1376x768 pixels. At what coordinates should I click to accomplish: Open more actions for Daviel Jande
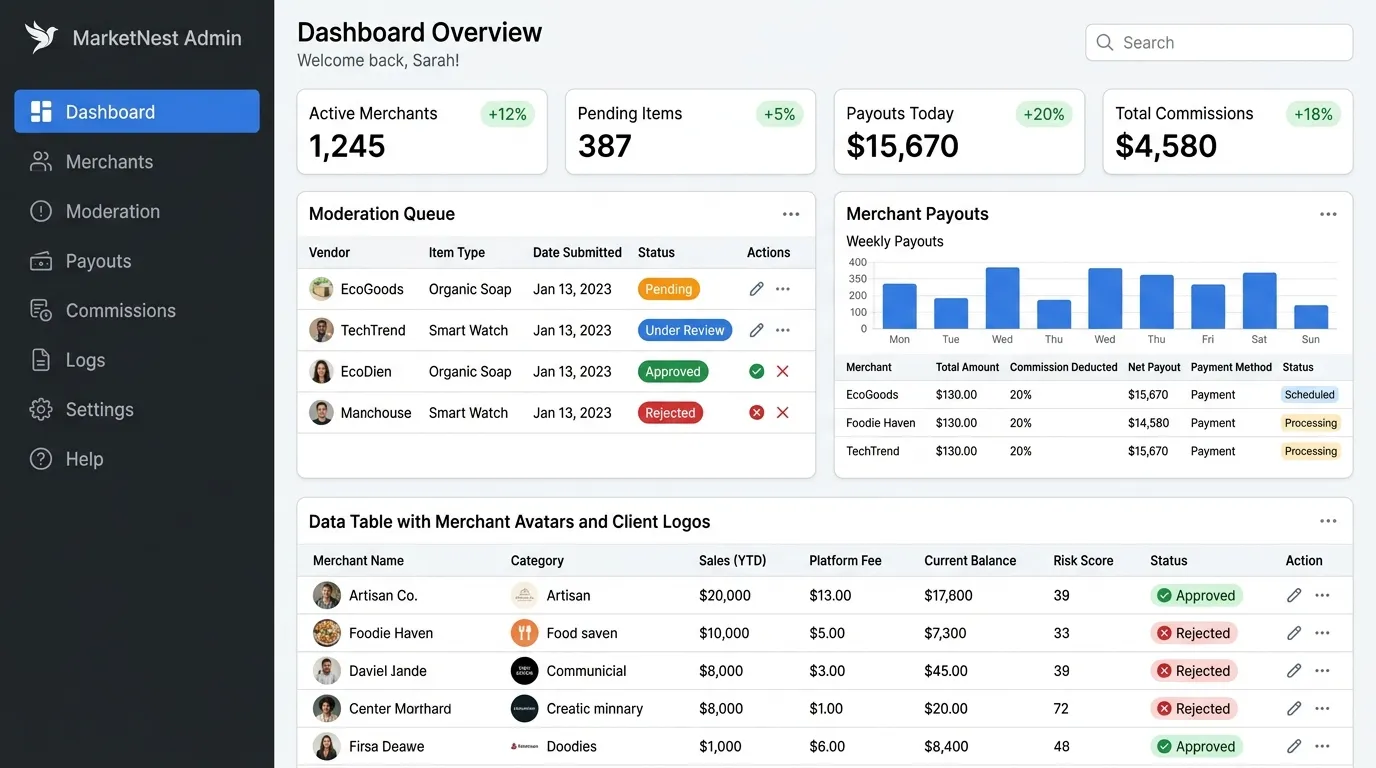pyautogui.click(x=1322, y=671)
